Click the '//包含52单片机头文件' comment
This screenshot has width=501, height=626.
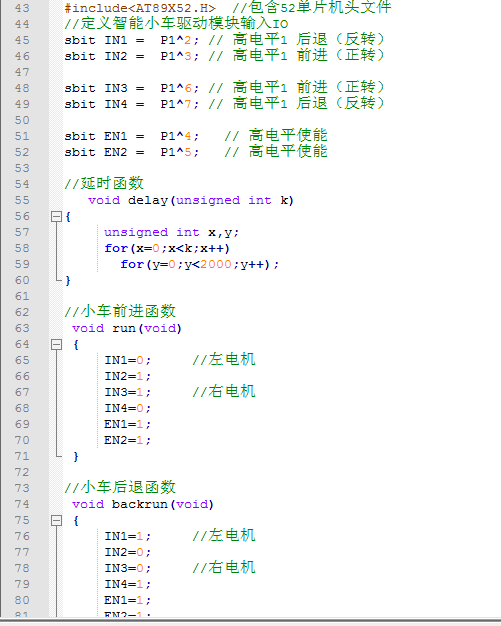coord(312,8)
